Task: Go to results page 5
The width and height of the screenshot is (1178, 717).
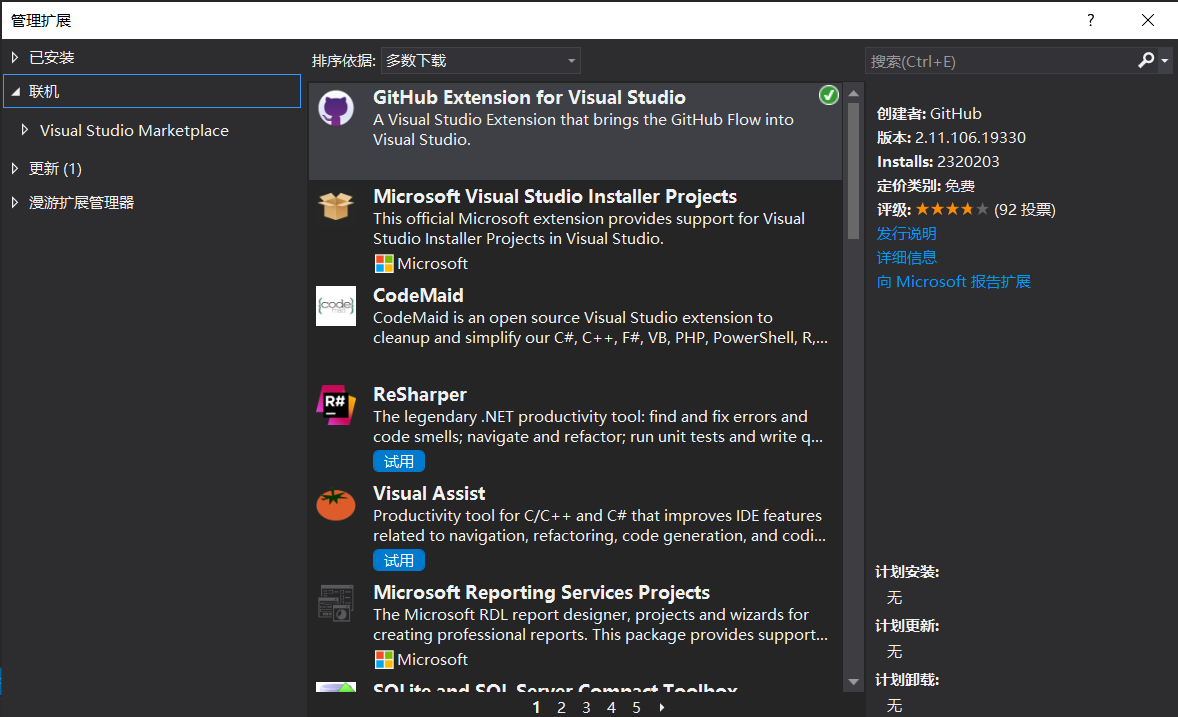Action: pyautogui.click(x=636, y=707)
